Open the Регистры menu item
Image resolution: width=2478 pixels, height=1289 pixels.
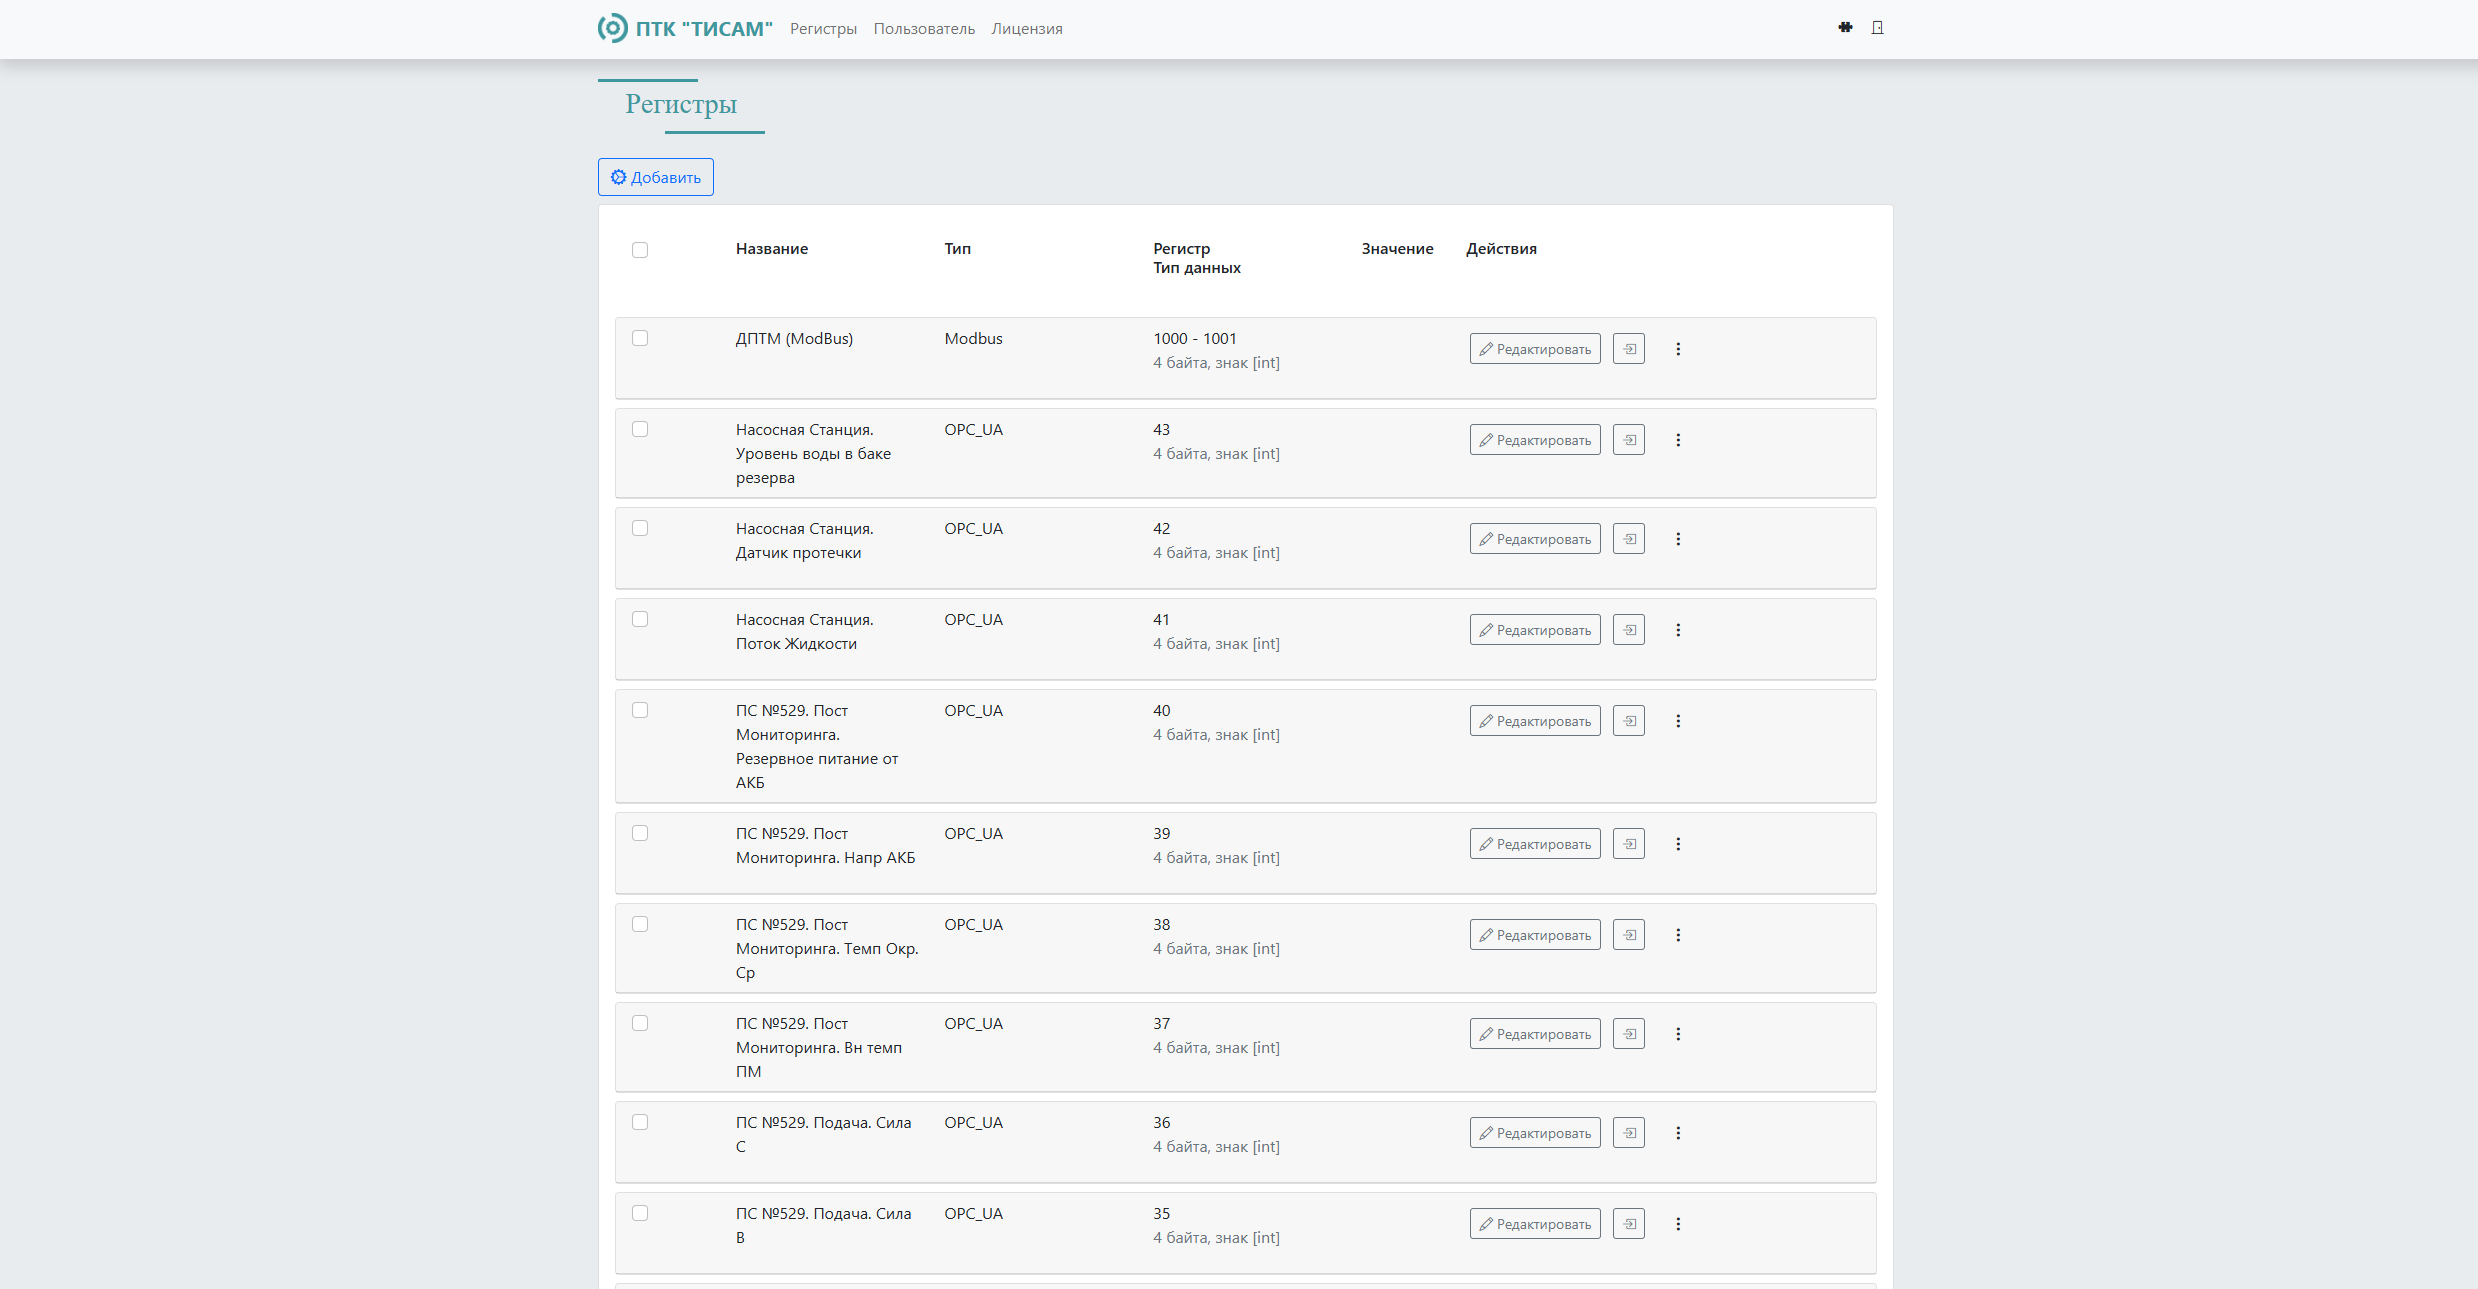point(823,29)
